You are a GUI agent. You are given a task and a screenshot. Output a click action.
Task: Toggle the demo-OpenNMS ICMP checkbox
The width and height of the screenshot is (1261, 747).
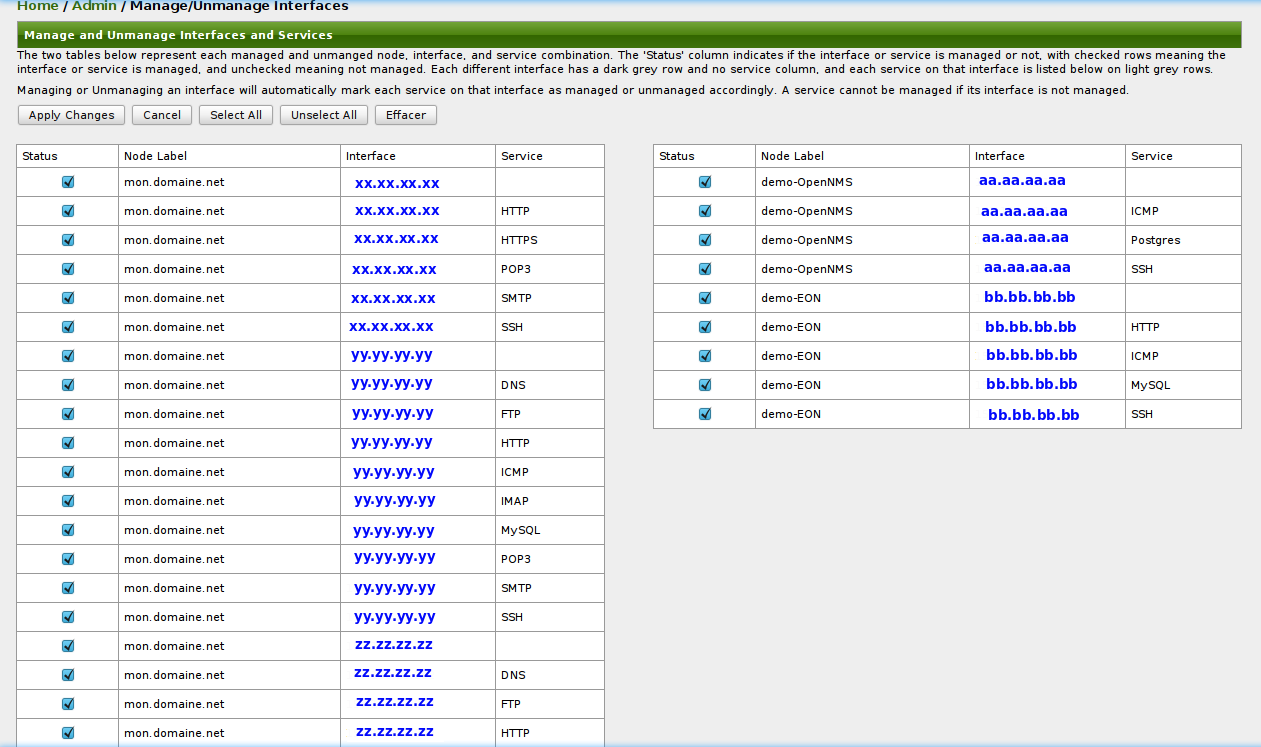click(705, 211)
